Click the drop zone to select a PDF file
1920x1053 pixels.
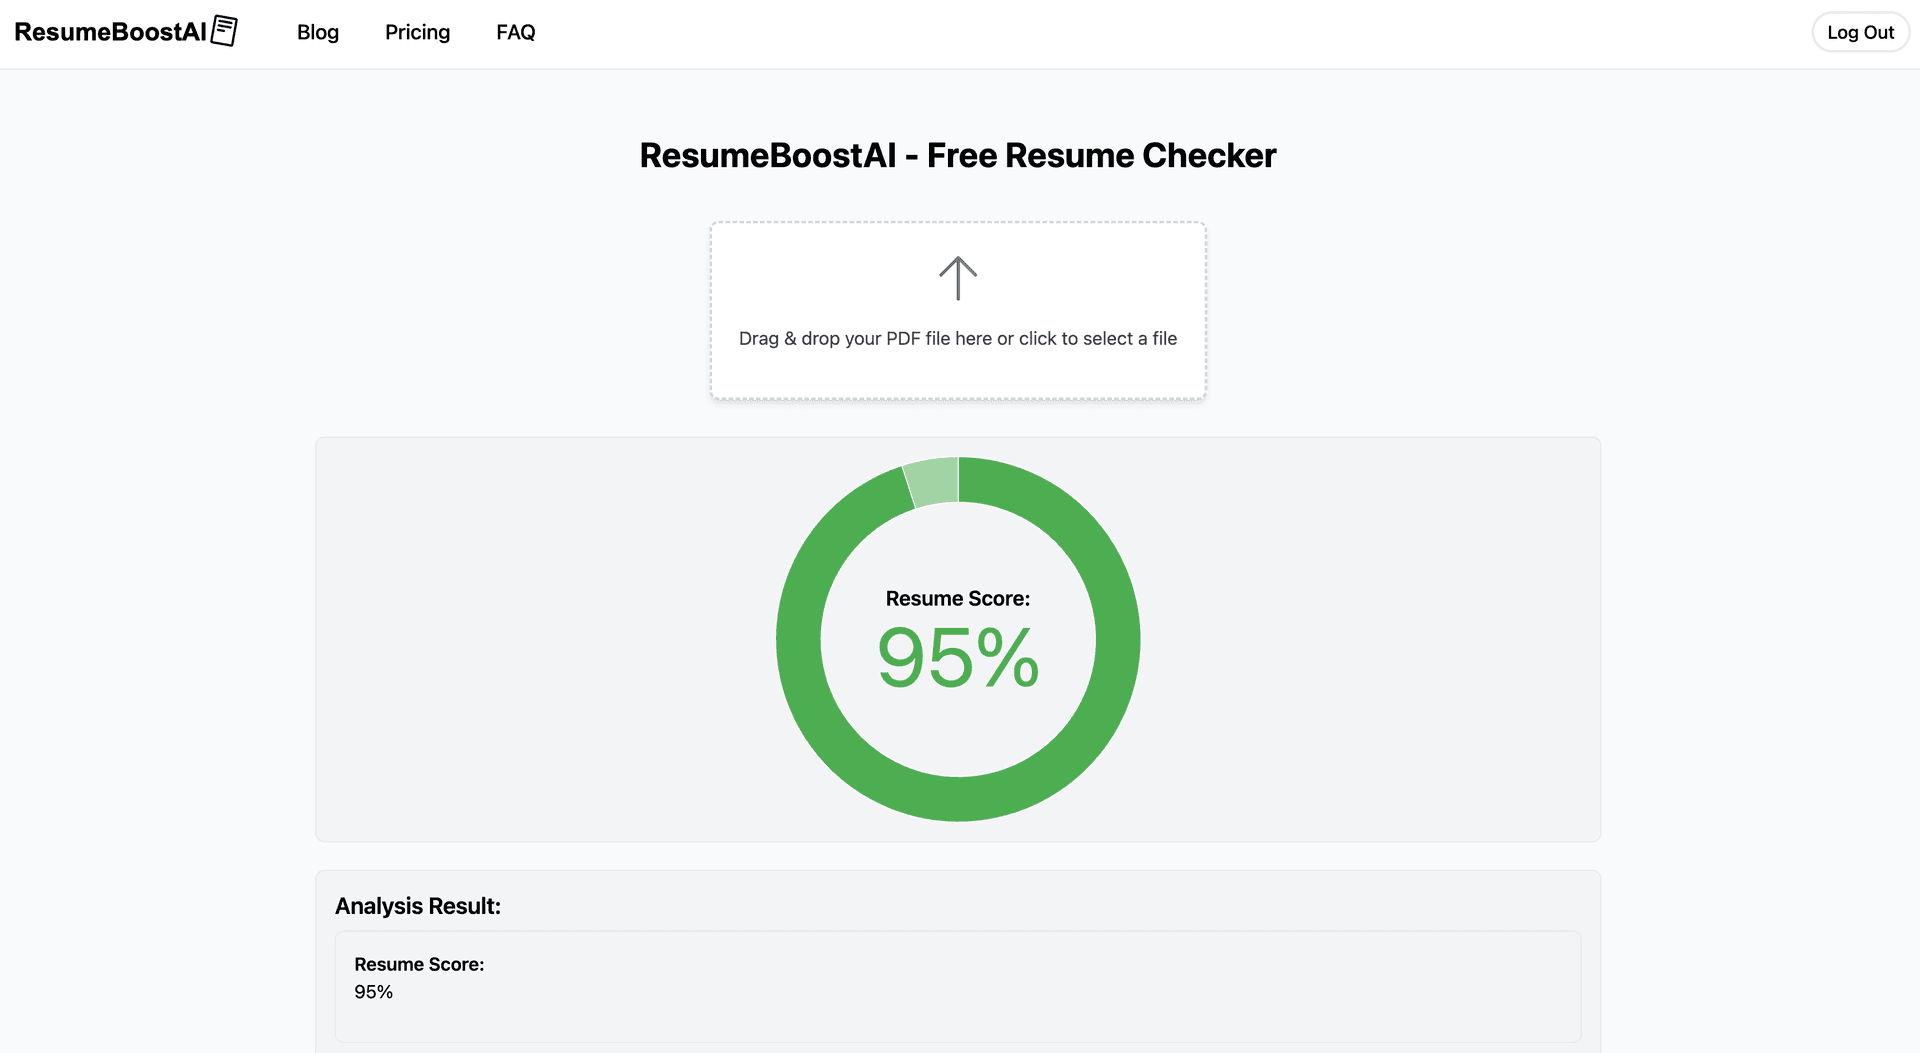click(957, 310)
